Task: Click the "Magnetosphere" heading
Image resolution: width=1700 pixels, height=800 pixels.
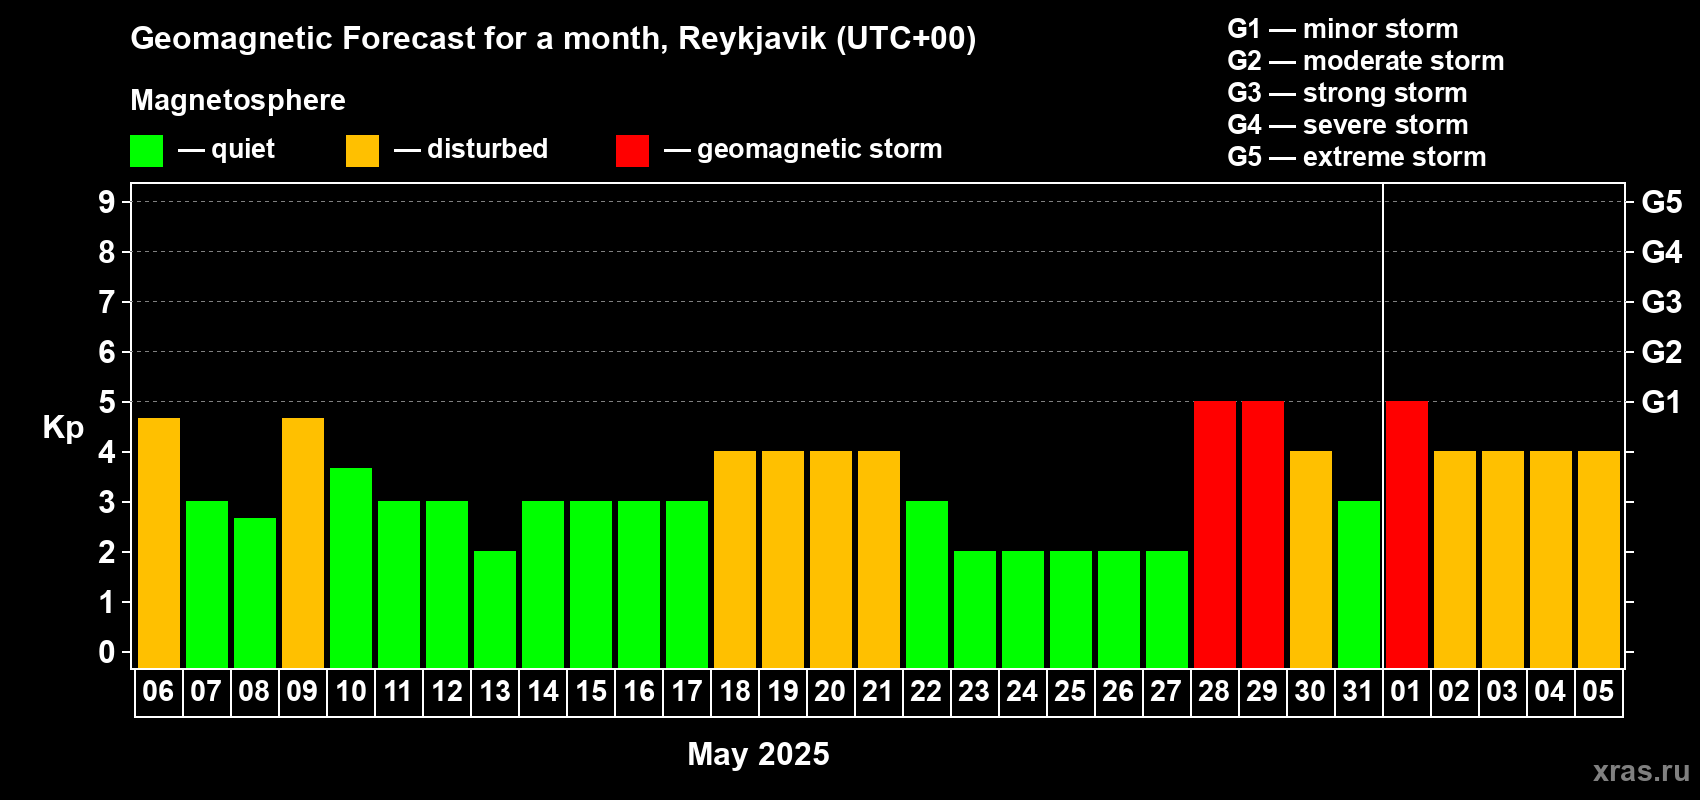Action: tap(238, 100)
